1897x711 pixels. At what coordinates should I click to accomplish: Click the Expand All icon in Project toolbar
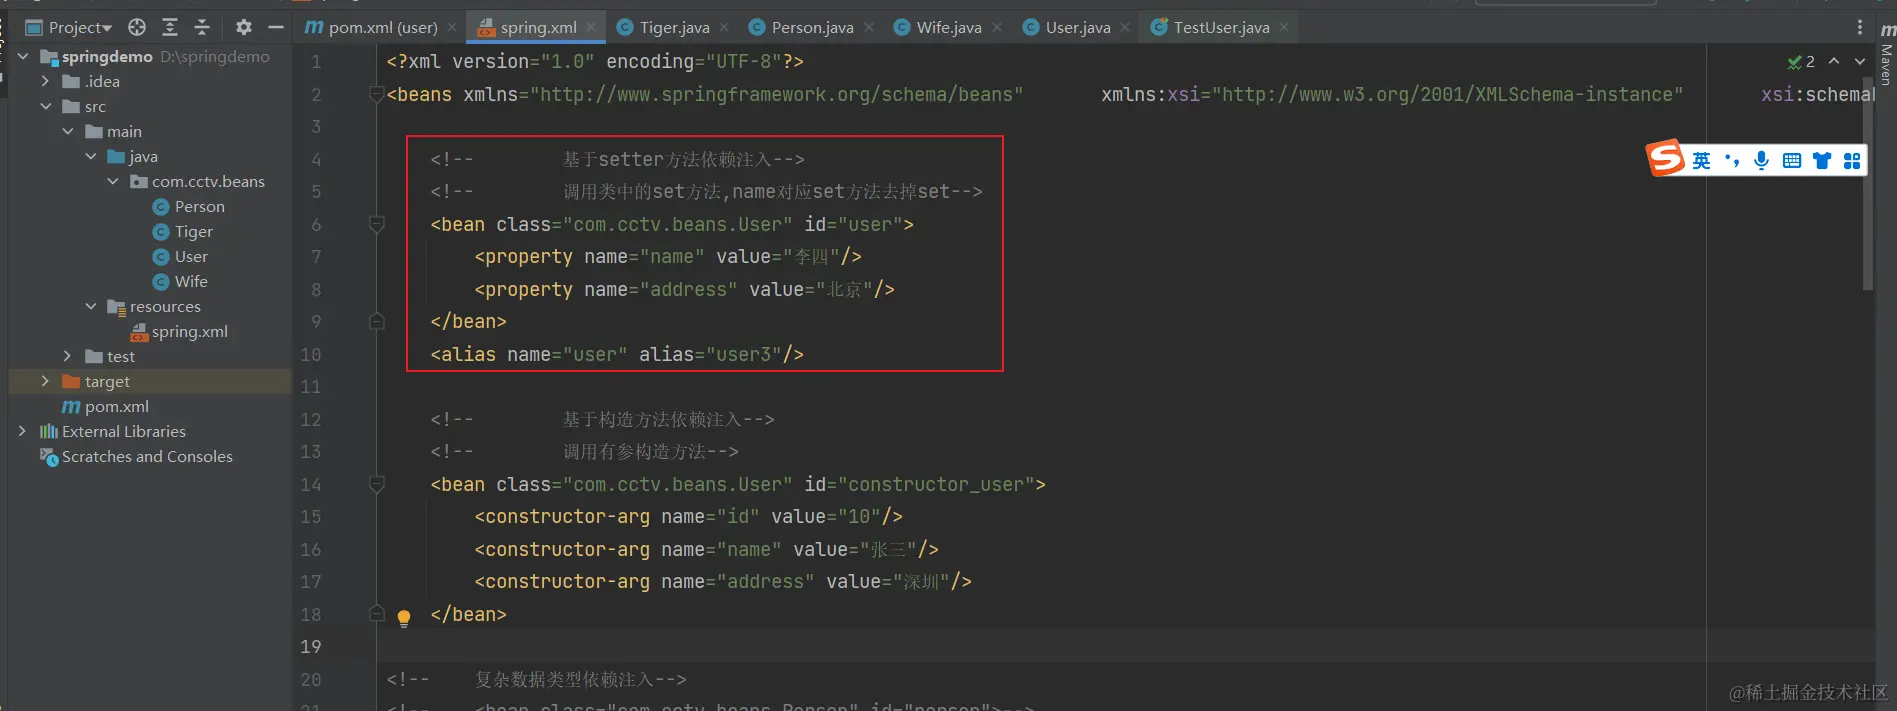tap(170, 27)
